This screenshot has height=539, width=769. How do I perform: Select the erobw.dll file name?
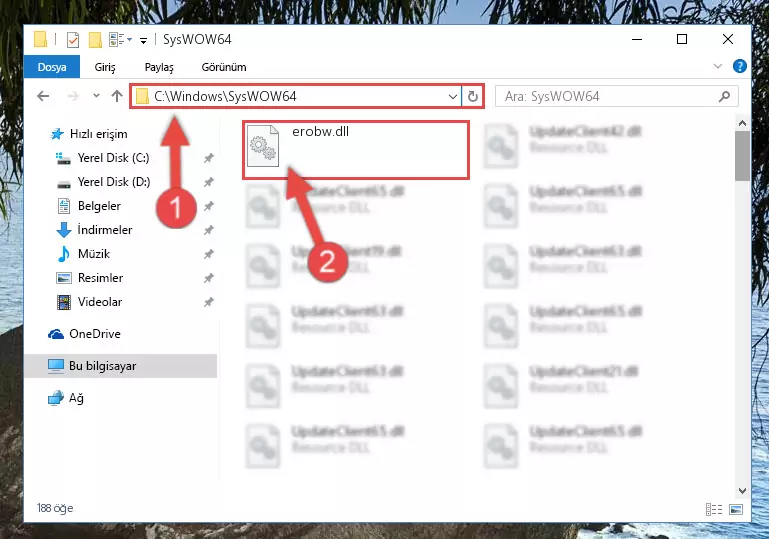click(320, 131)
